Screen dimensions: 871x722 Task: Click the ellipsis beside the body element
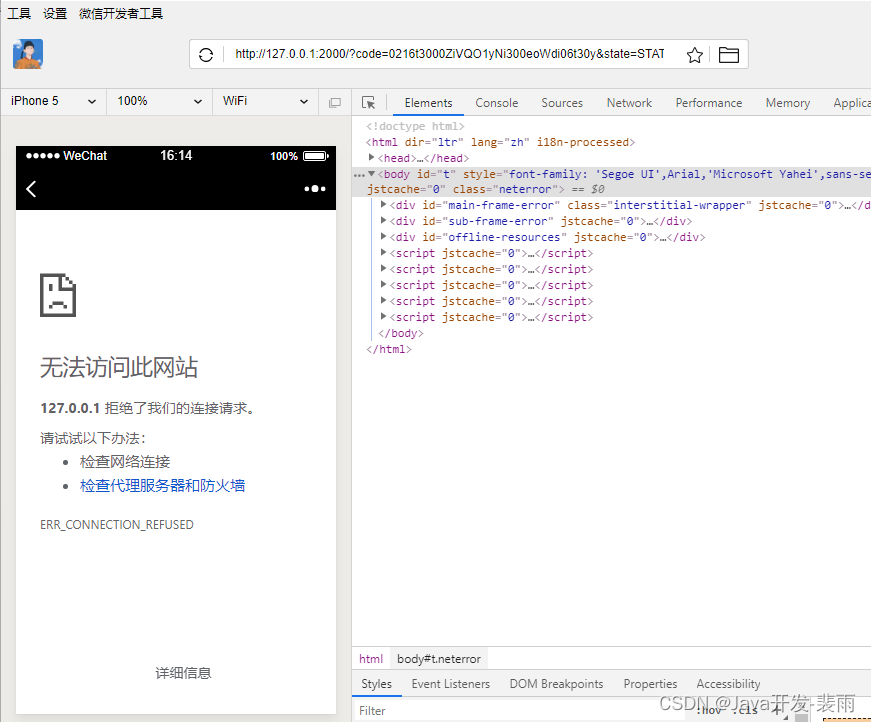[x=359, y=176]
